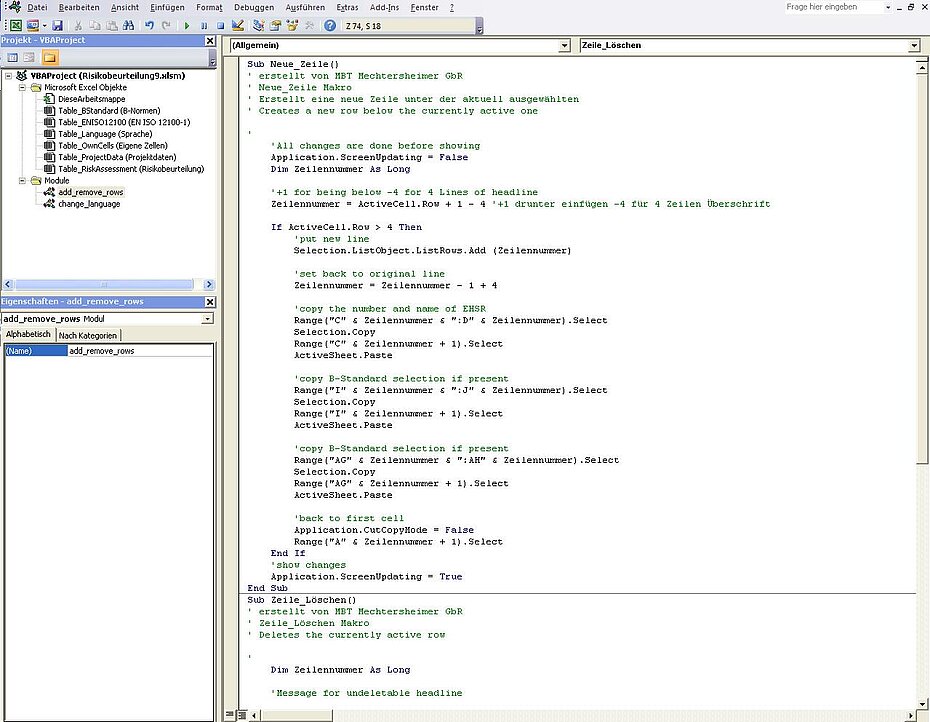The image size is (930, 722).
Task: Click the View Object icon in Project panel
Action: 29,58
